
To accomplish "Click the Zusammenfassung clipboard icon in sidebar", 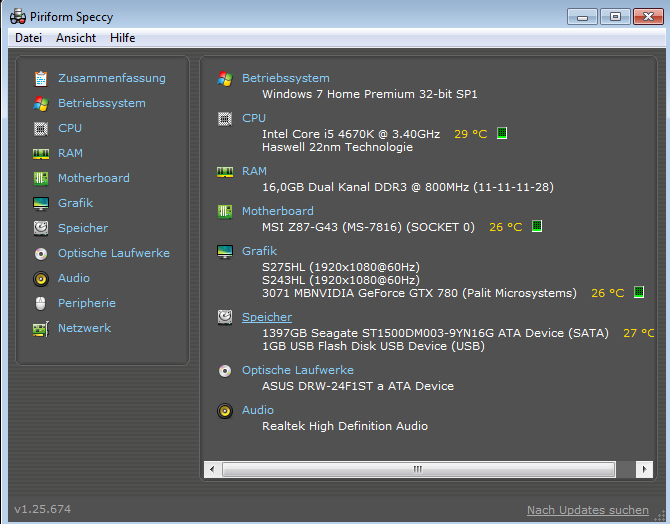I will point(41,79).
